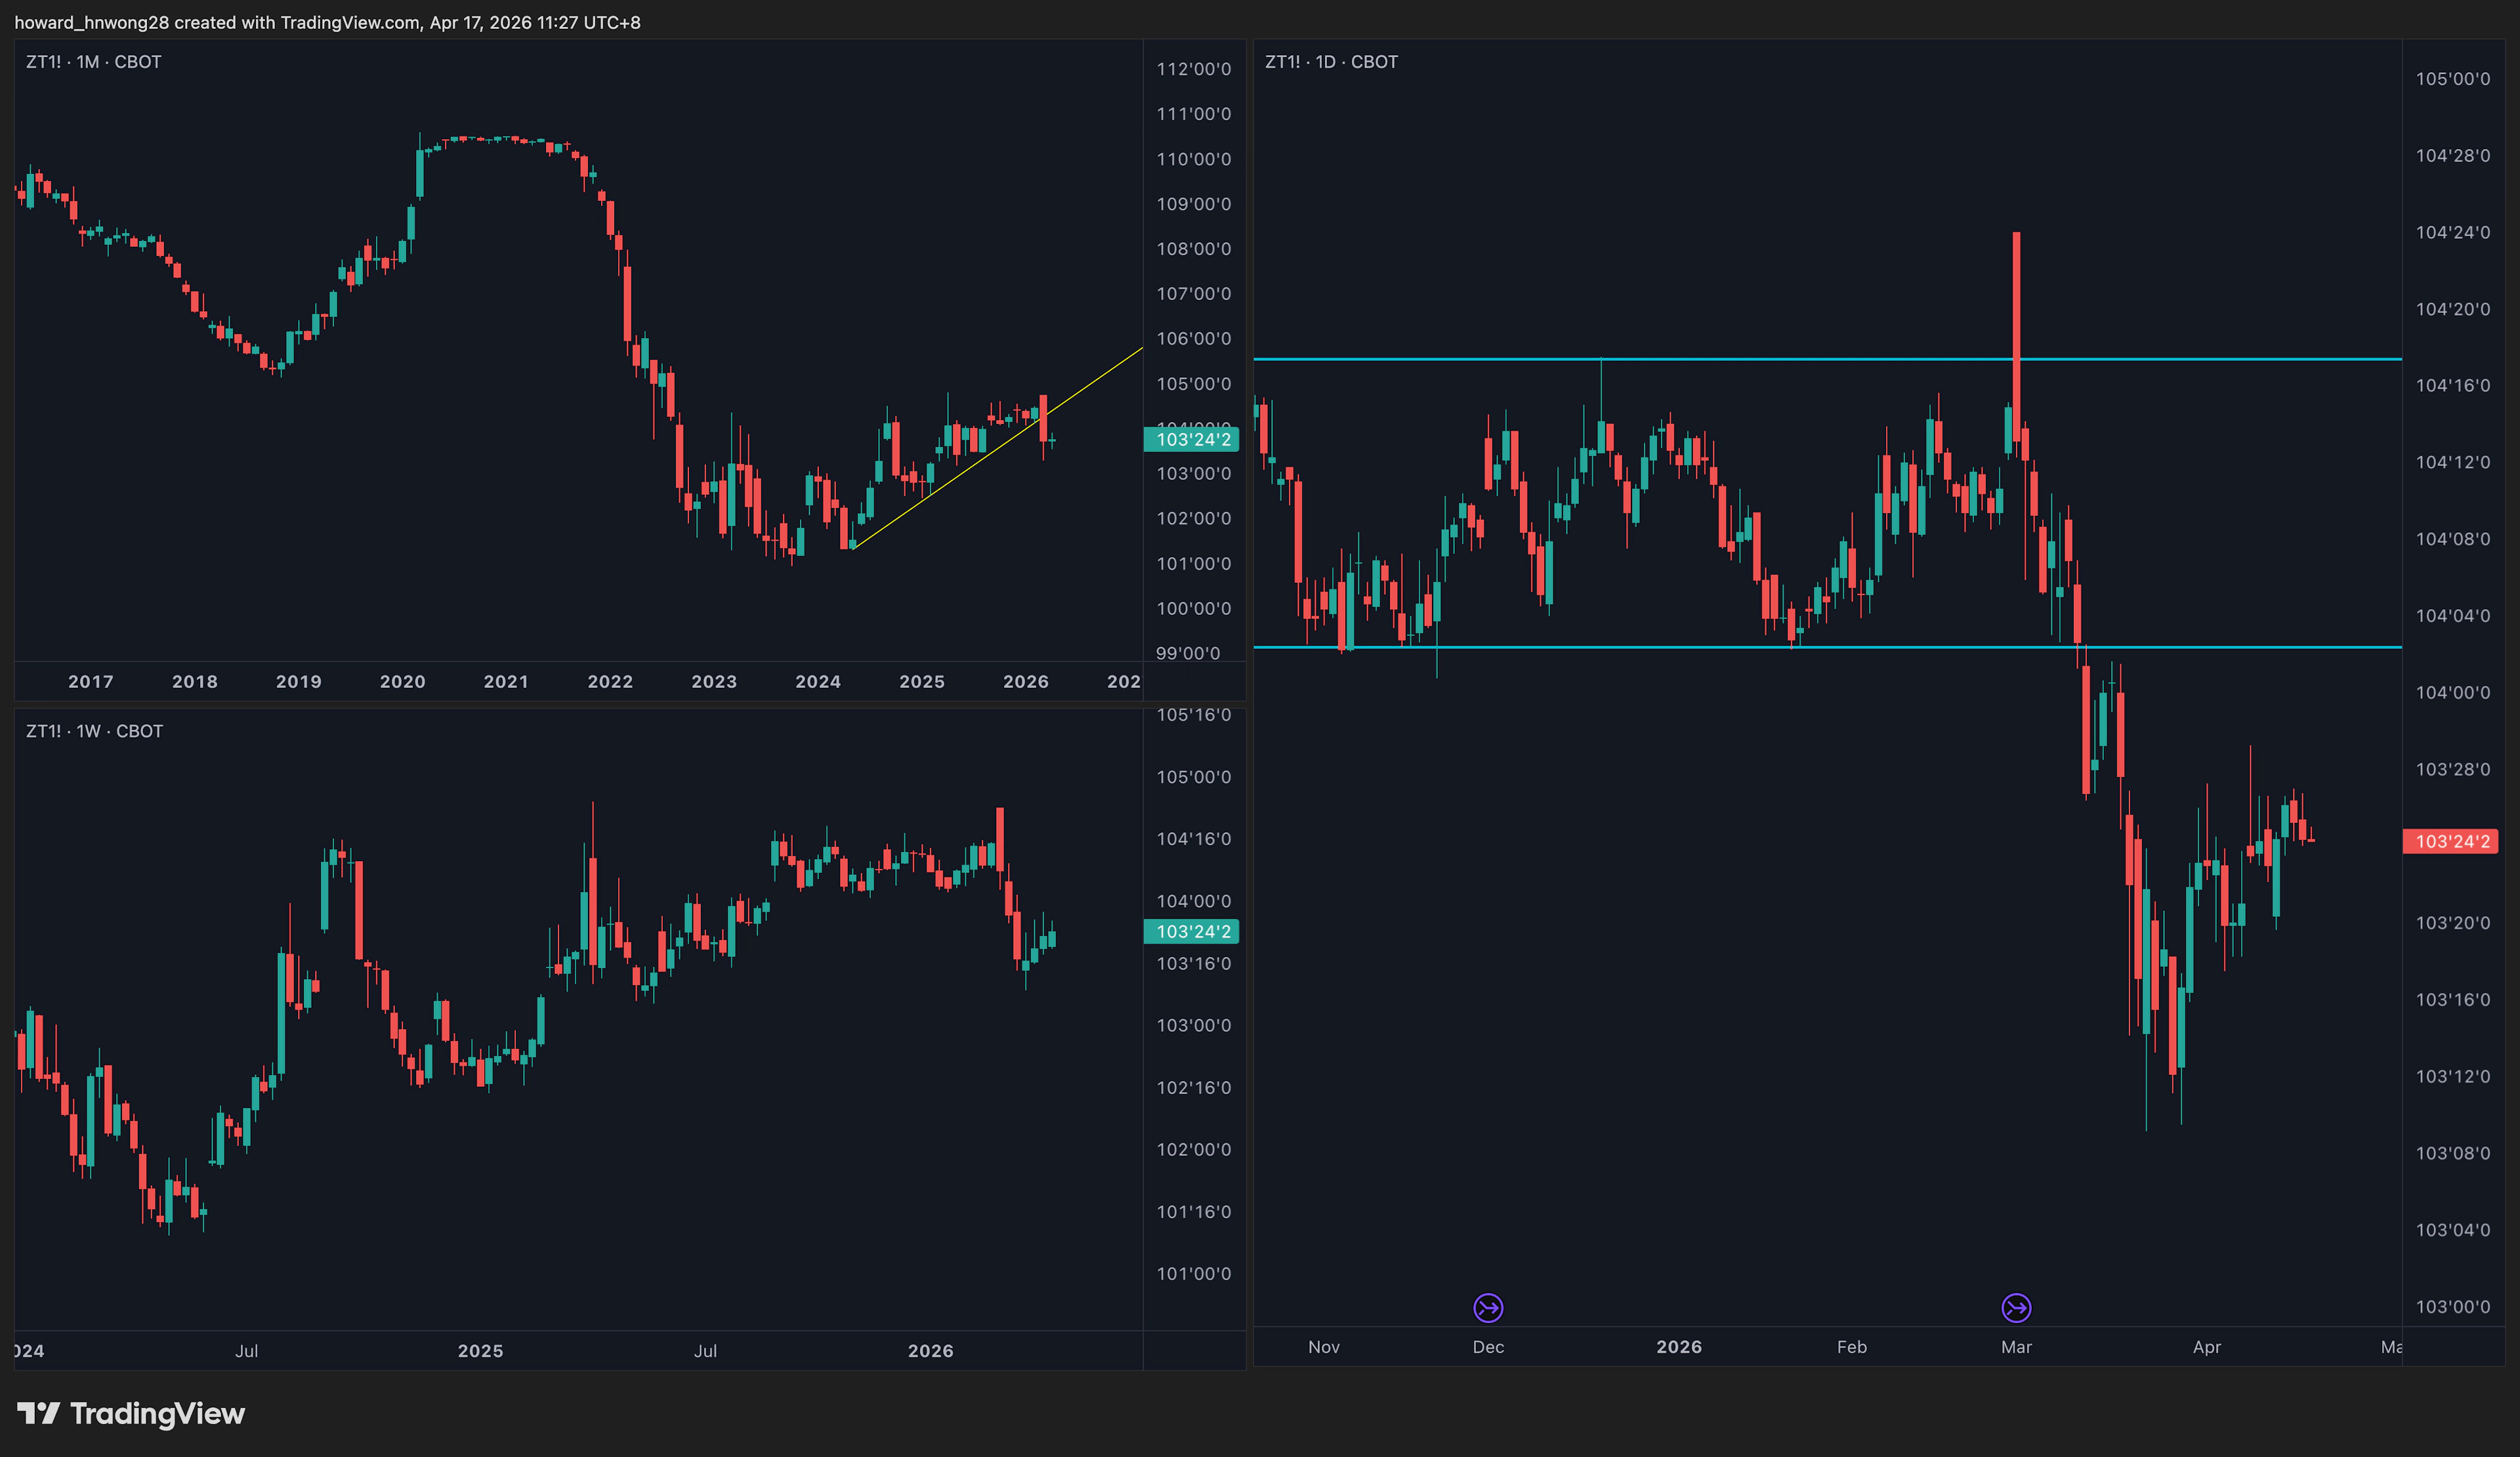Click the 103'12'0 label on the daily price axis
This screenshot has width=2520, height=1457.
(x=2453, y=1076)
